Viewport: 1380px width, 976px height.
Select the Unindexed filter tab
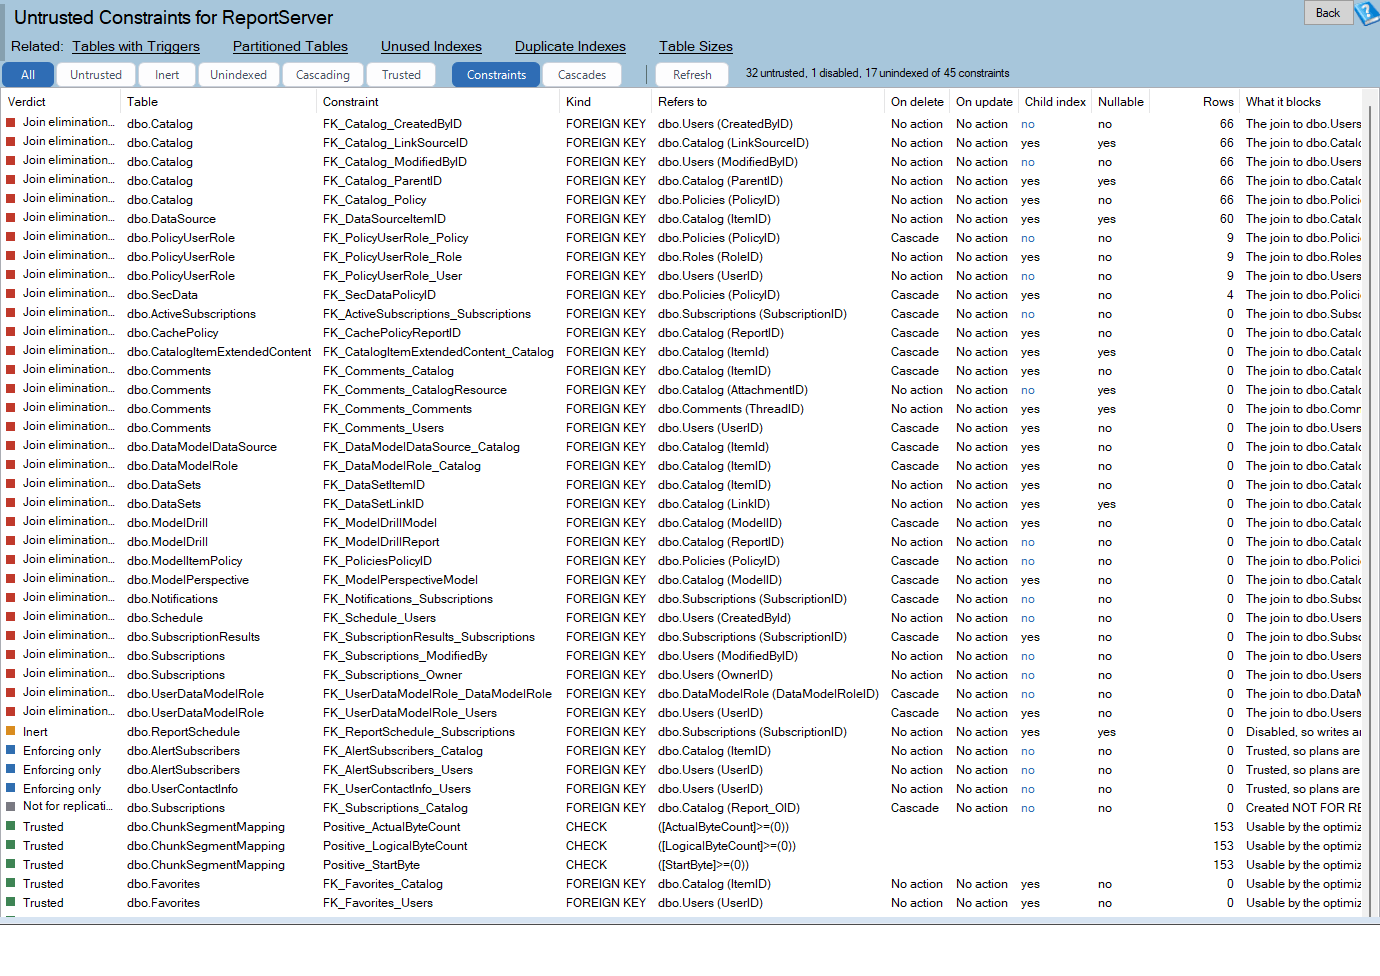pos(239,75)
